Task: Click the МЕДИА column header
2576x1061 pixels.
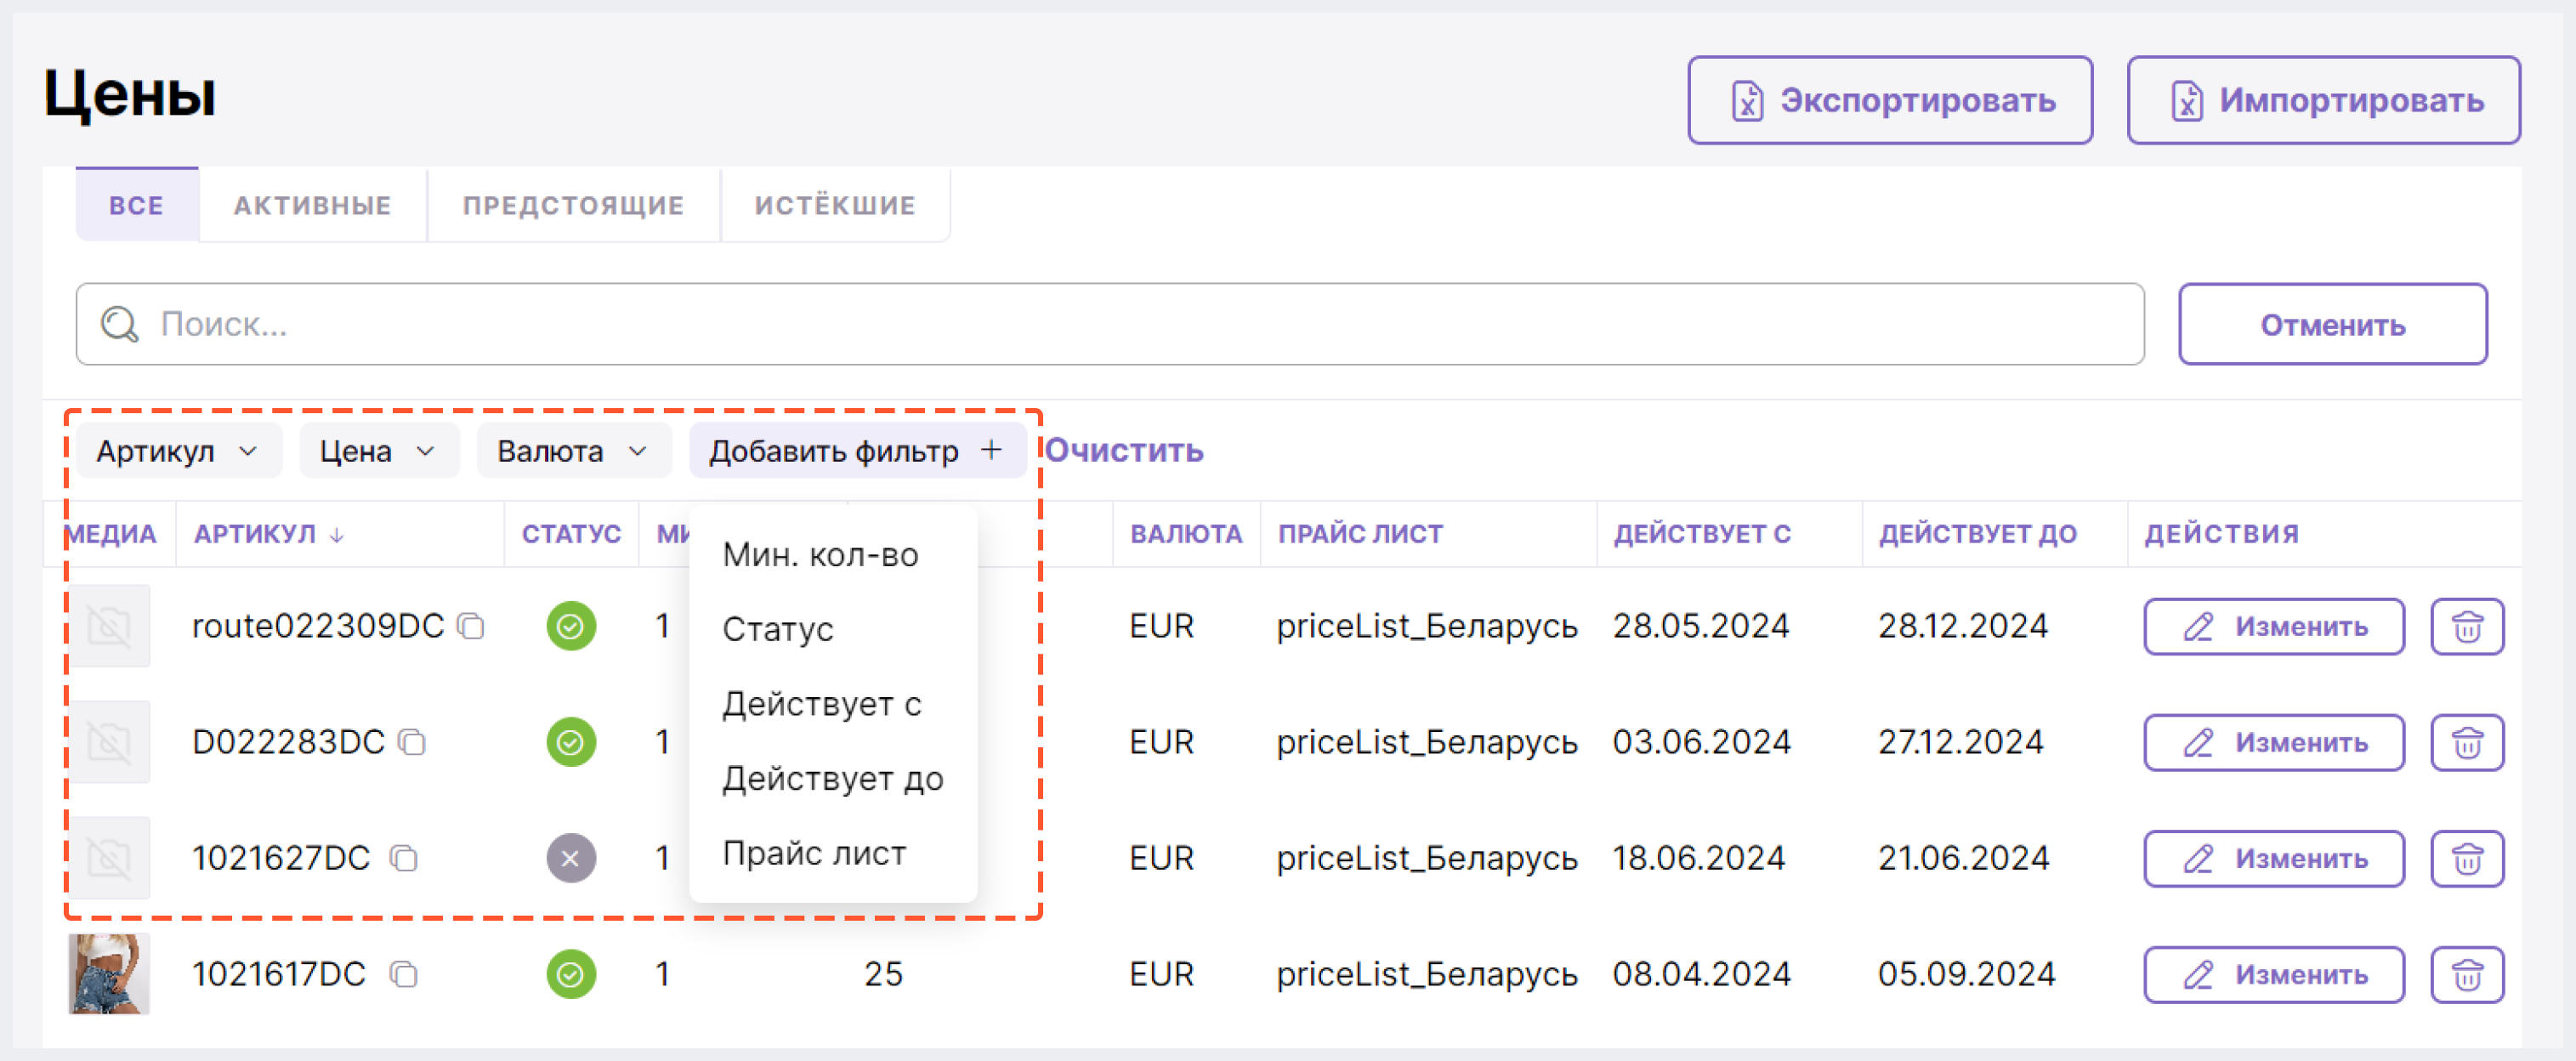Action: click(110, 534)
